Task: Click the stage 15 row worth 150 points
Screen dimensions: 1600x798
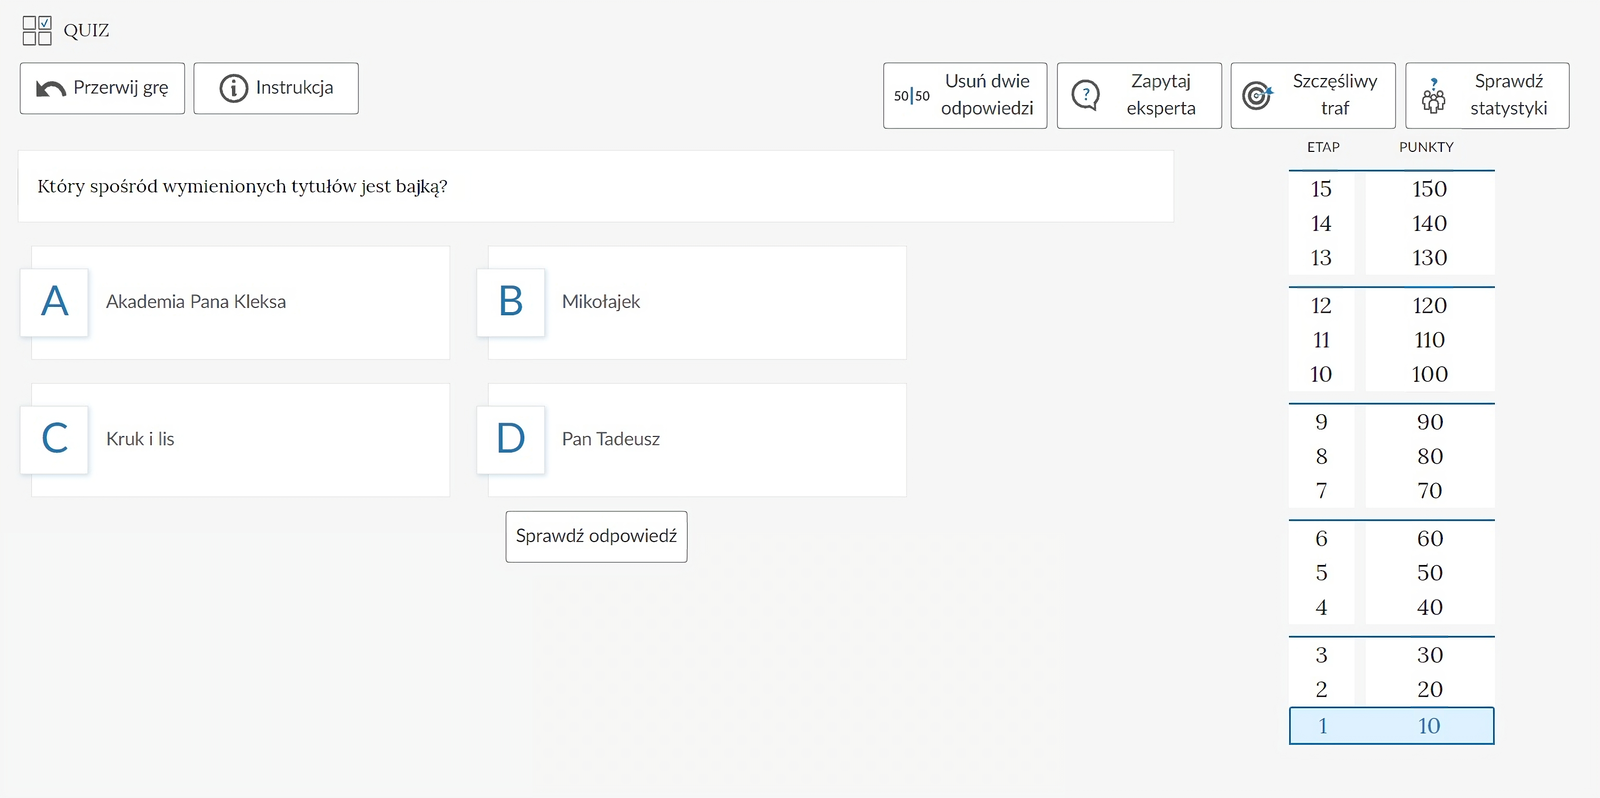Action: point(1391,189)
